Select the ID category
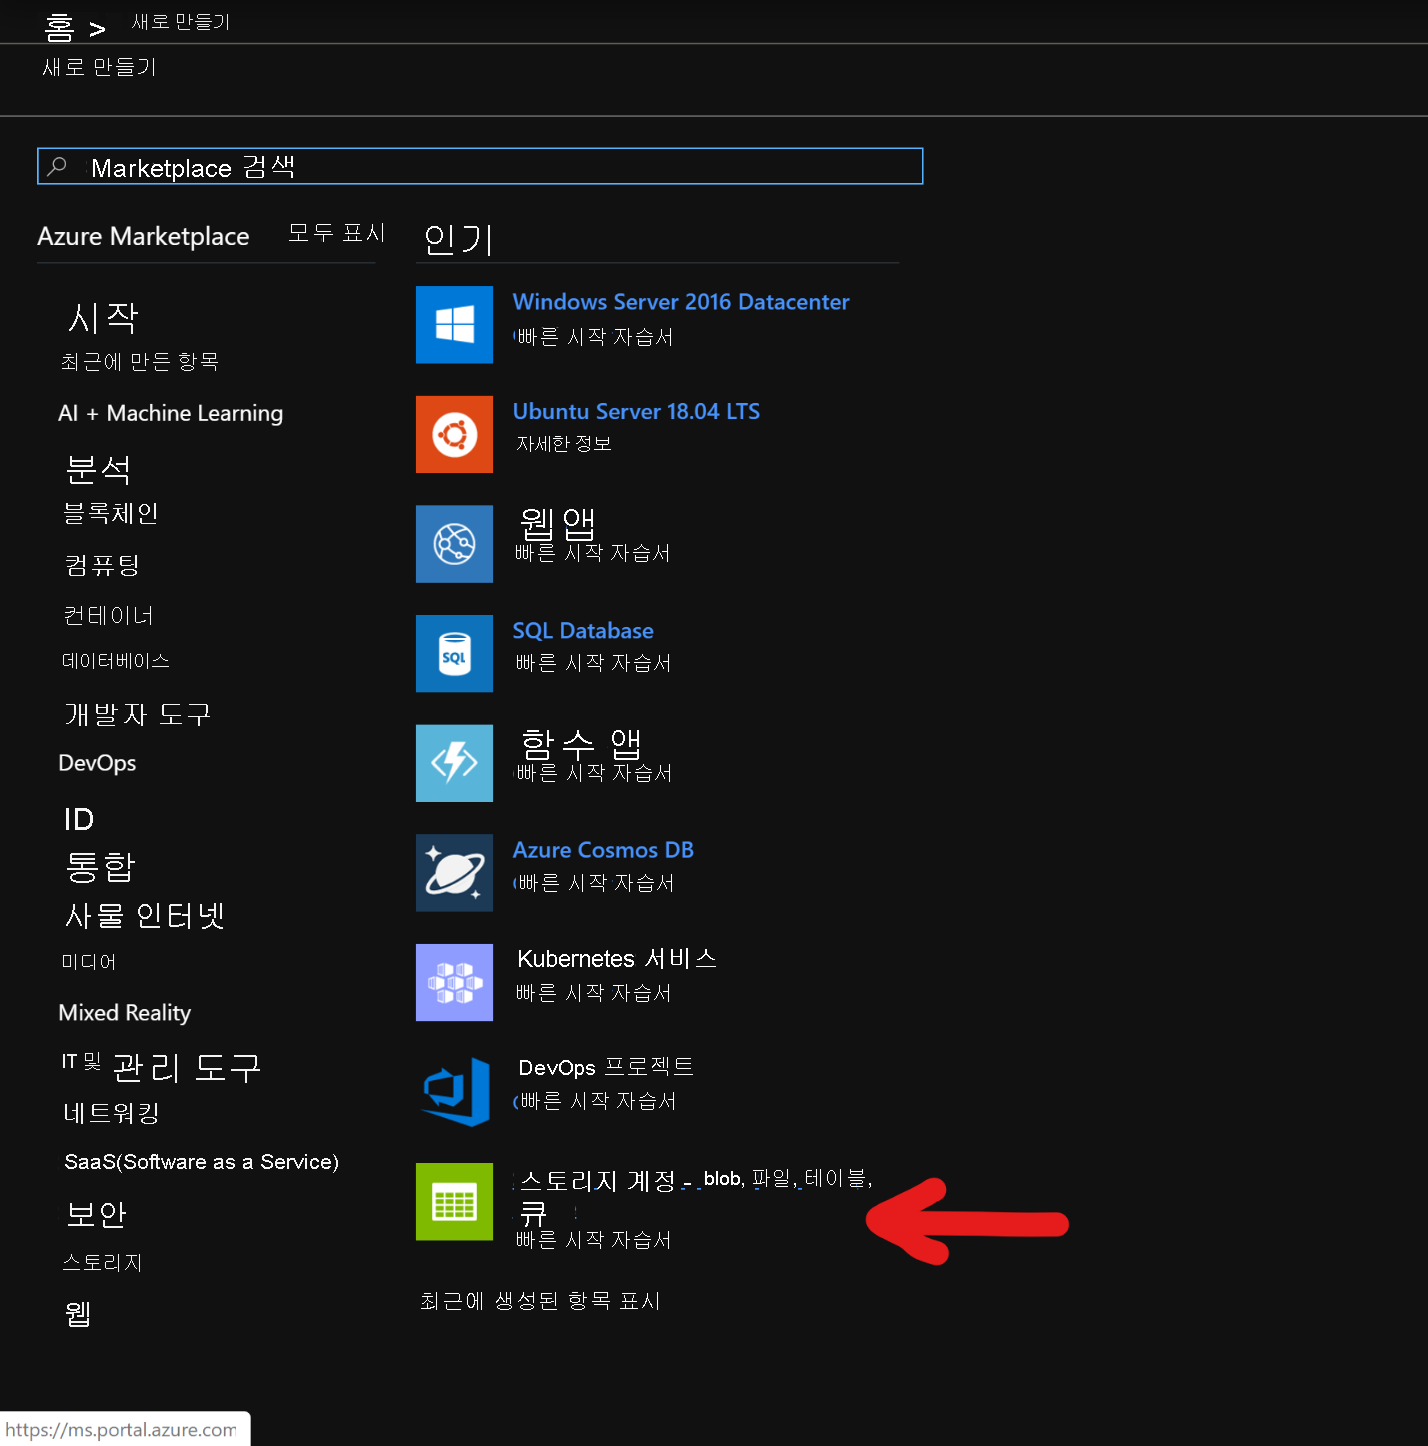The width and height of the screenshot is (1428, 1446). click(x=79, y=820)
